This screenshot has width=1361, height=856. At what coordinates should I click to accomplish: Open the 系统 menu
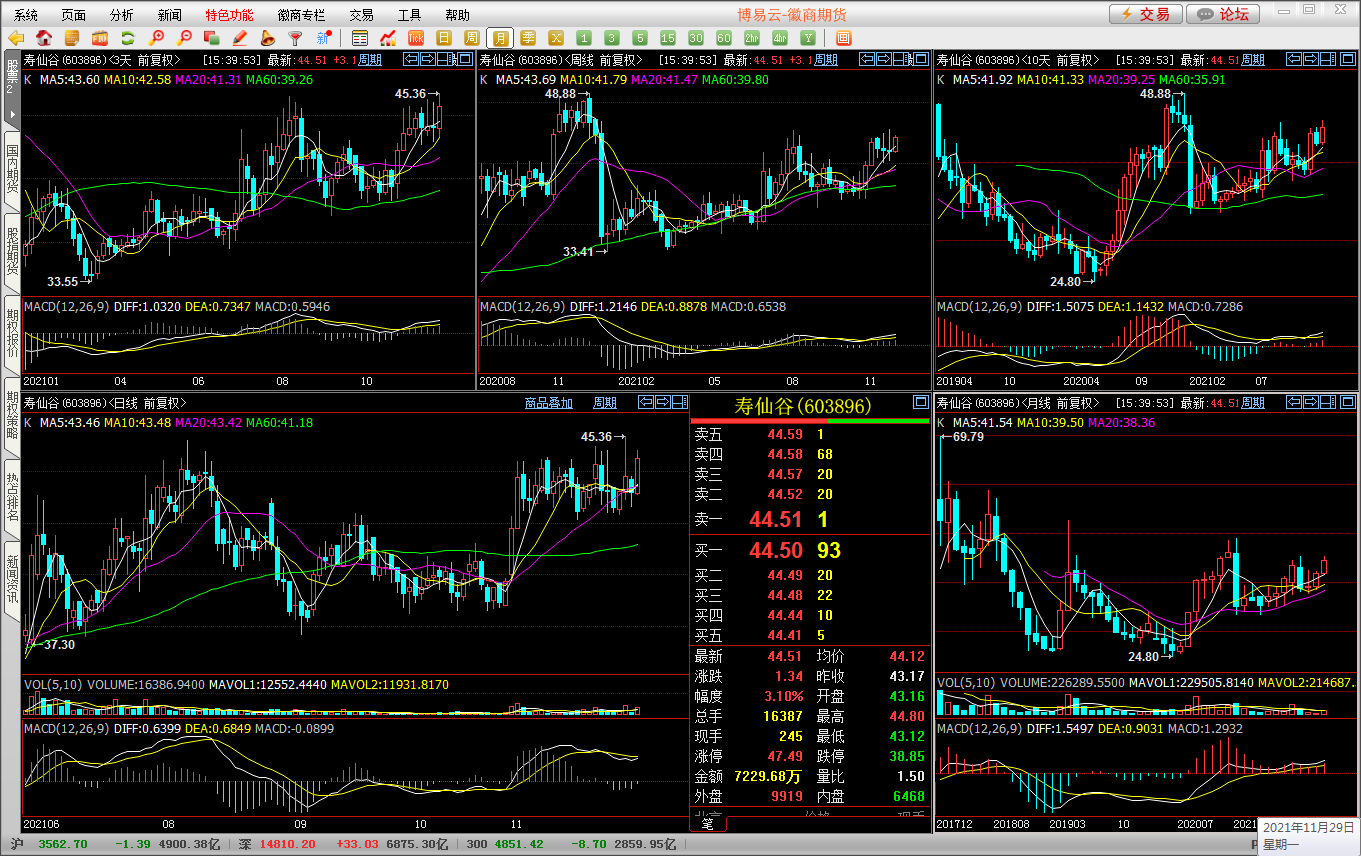point(26,15)
